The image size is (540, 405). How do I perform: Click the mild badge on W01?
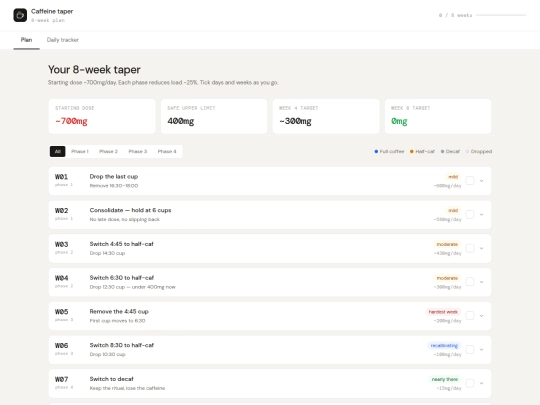(x=453, y=177)
